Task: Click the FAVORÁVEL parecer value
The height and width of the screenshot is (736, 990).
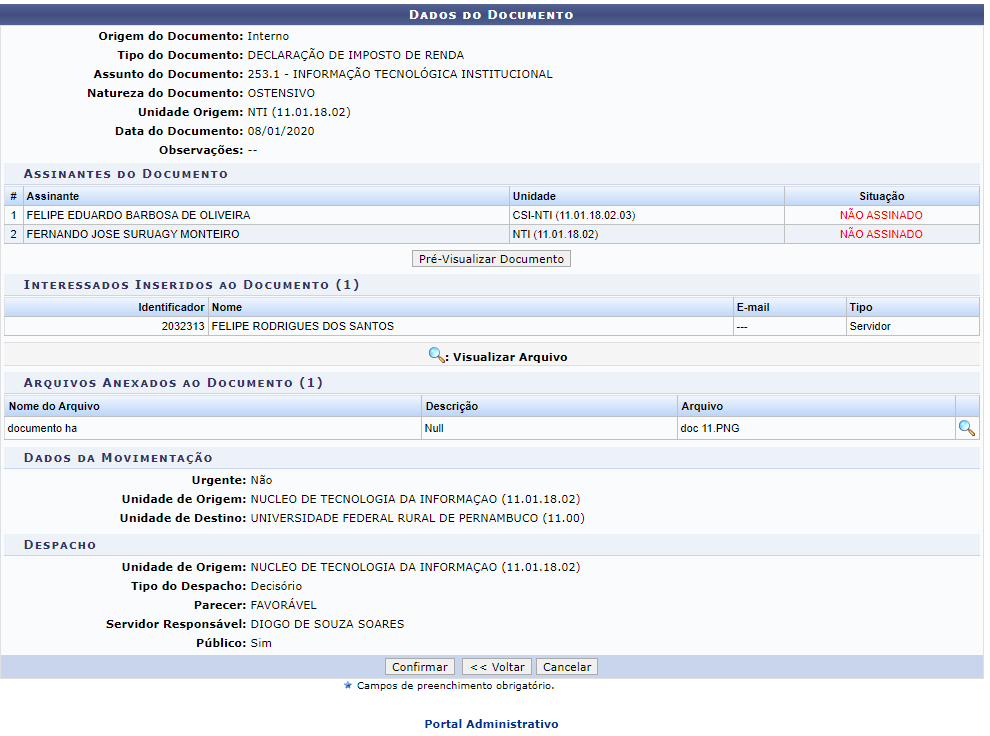Action: pos(283,605)
